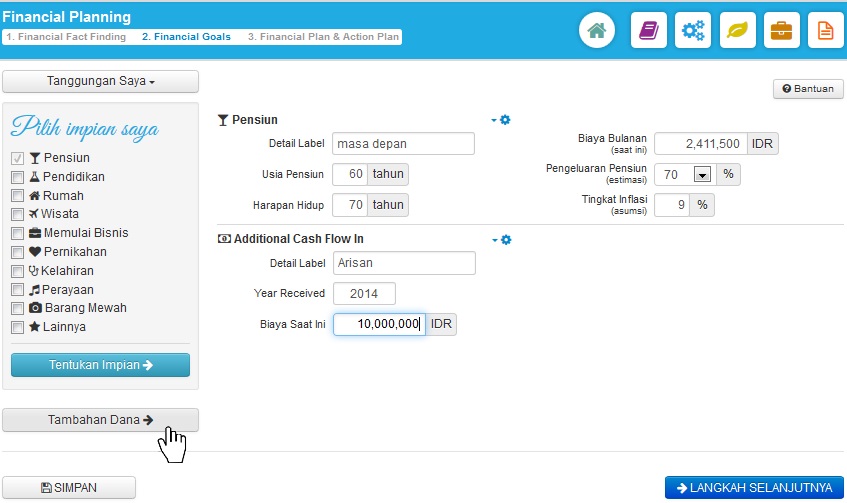Viewport: 847px width, 503px height.
Task: Open the orange briefcase icon
Action: [781, 31]
